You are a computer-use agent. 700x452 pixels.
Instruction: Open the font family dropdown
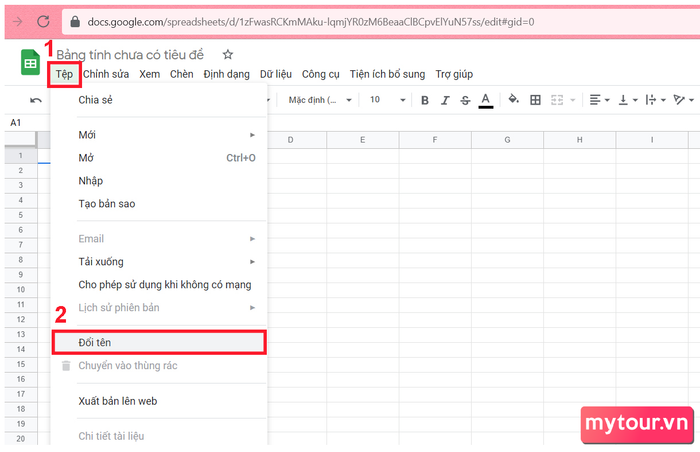[x=320, y=100]
